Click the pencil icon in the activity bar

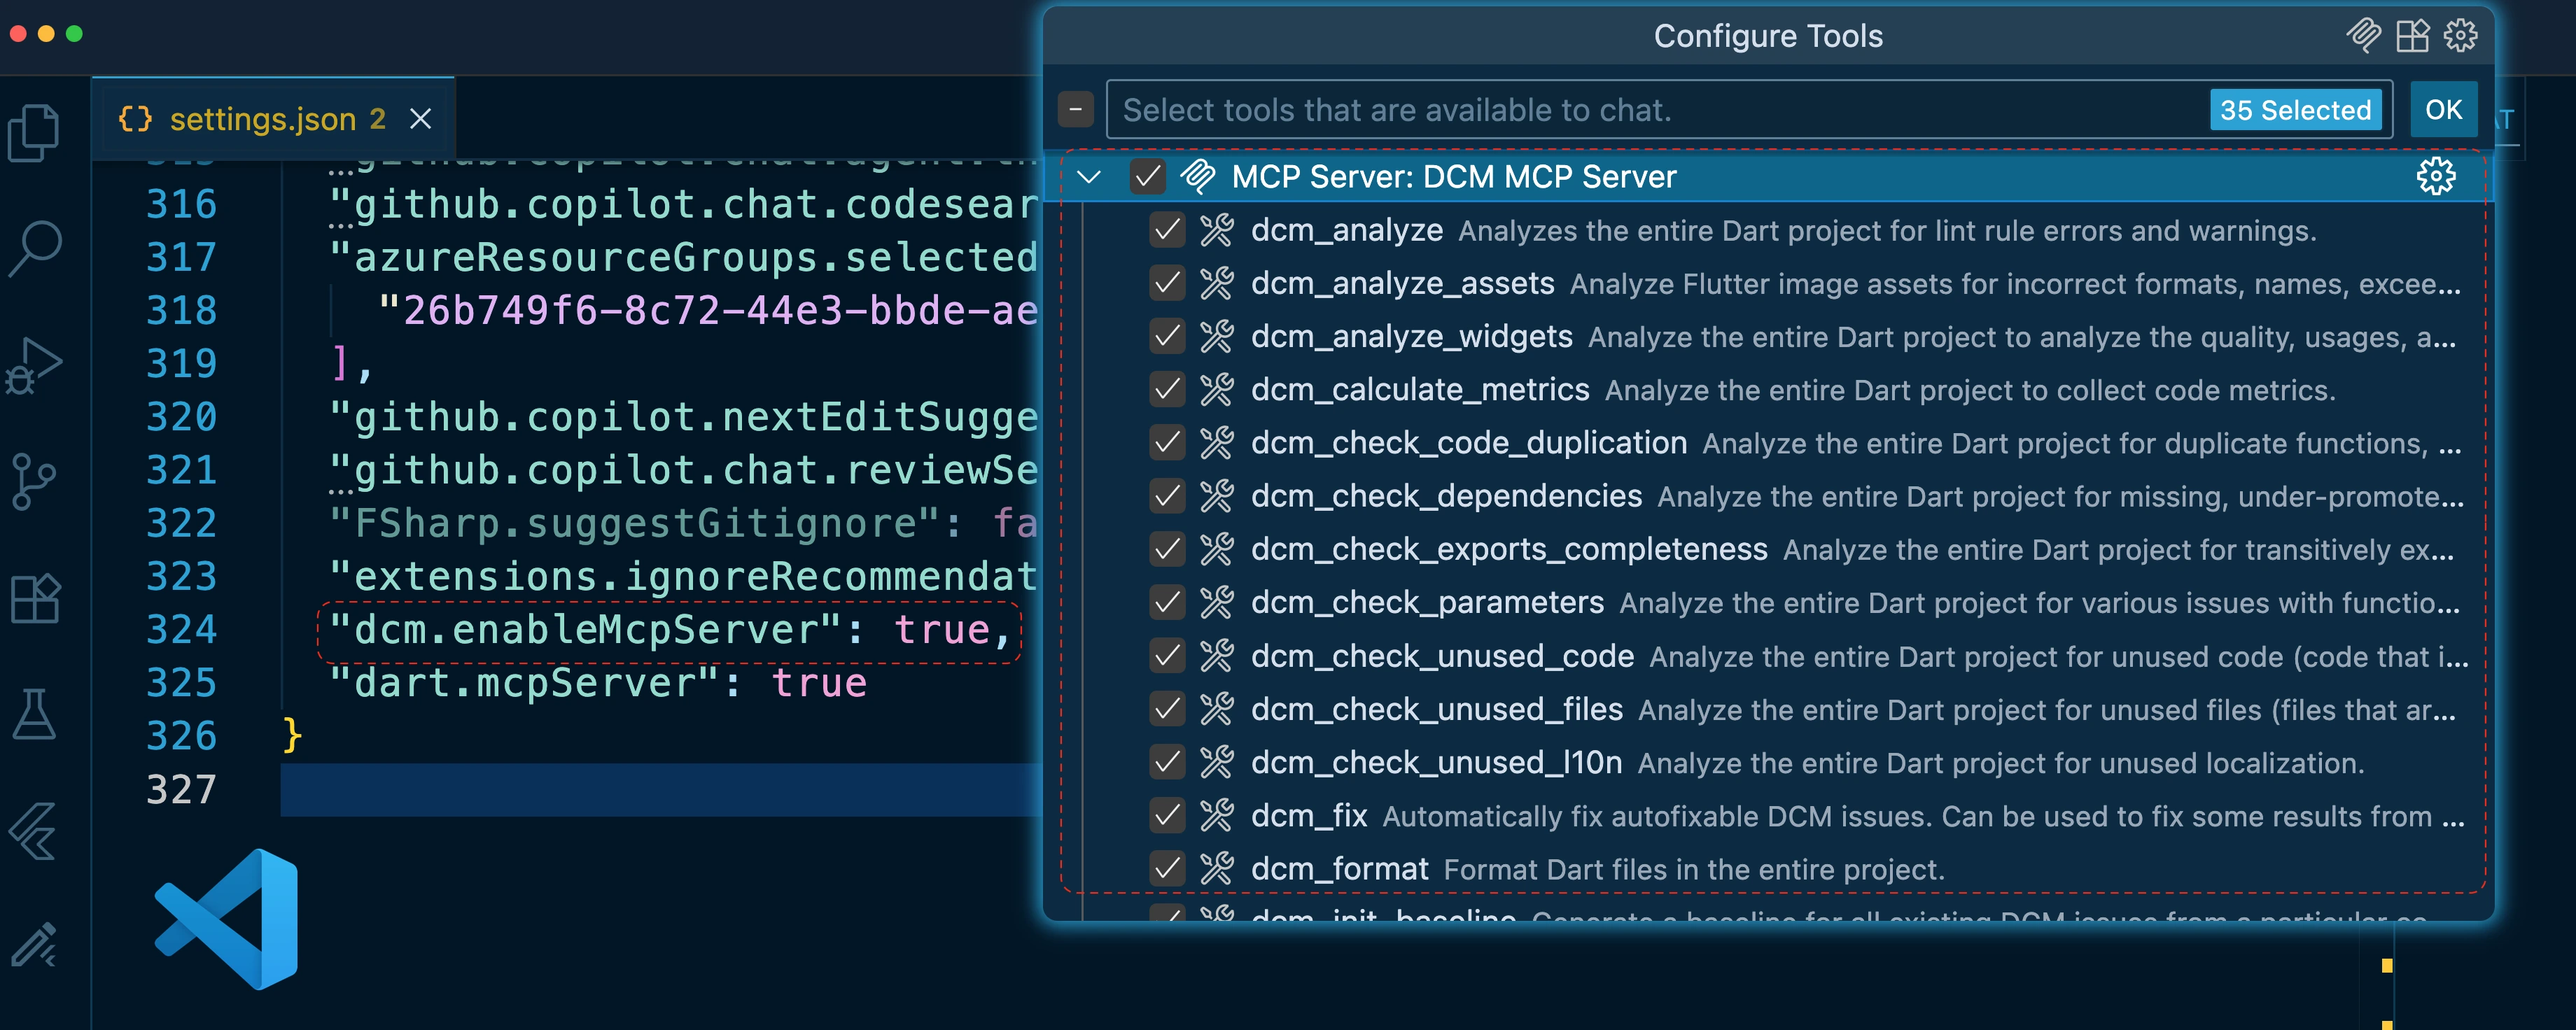click(34, 944)
